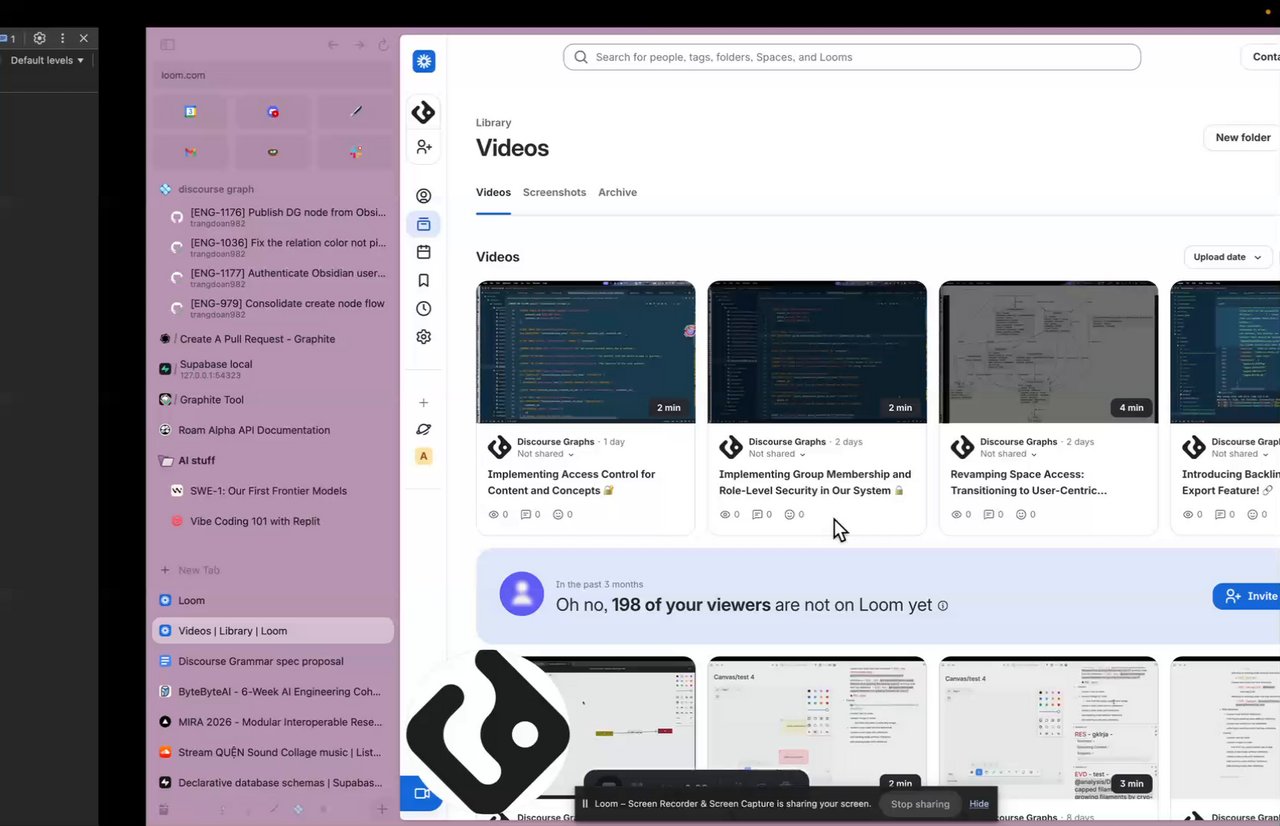Close the DevTools panel

(x=84, y=38)
